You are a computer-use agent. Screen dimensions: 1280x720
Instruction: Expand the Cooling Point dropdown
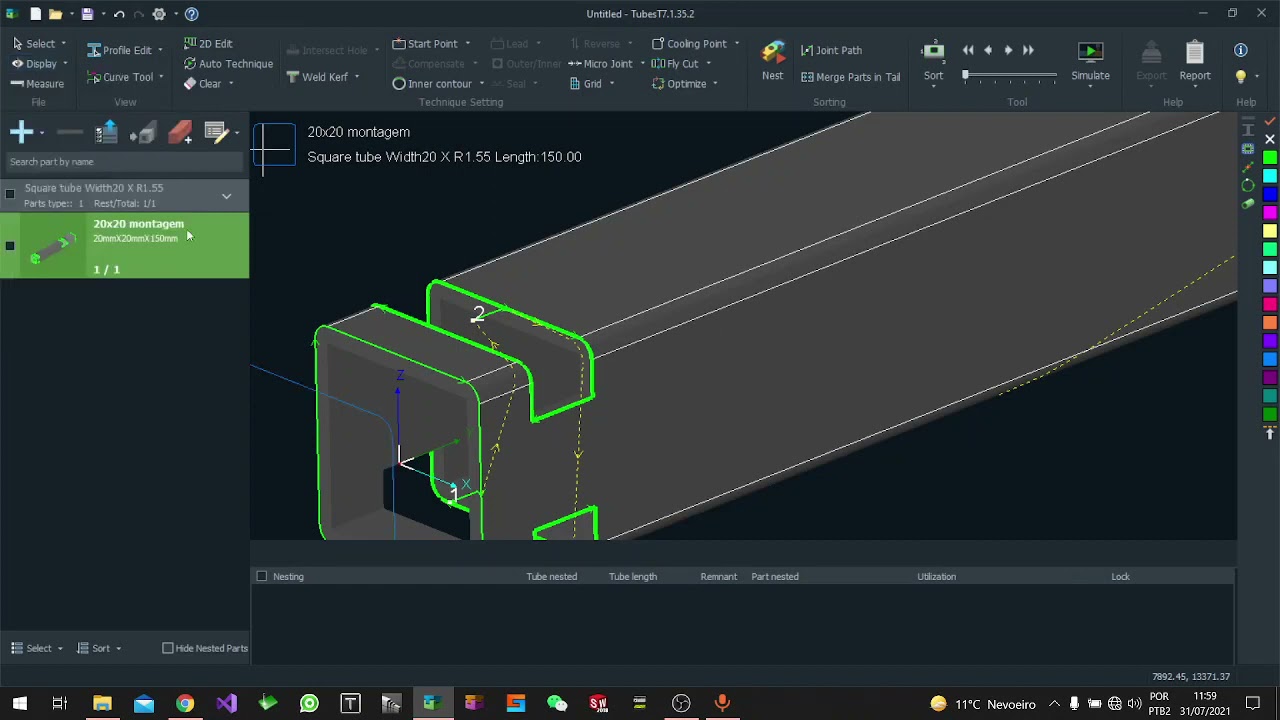(x=737, y=44)
